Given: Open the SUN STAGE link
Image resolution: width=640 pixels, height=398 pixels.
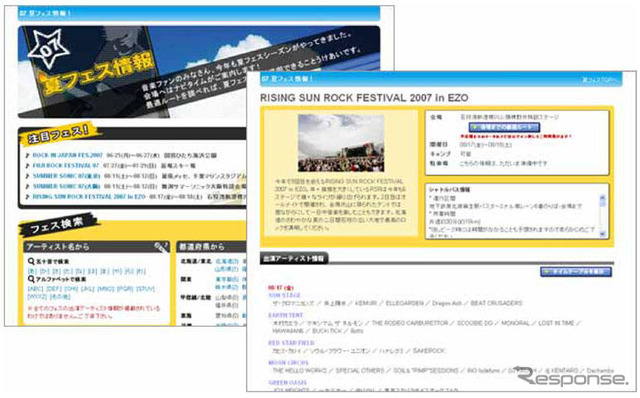Looking at the screenshot, I should 284,295.
